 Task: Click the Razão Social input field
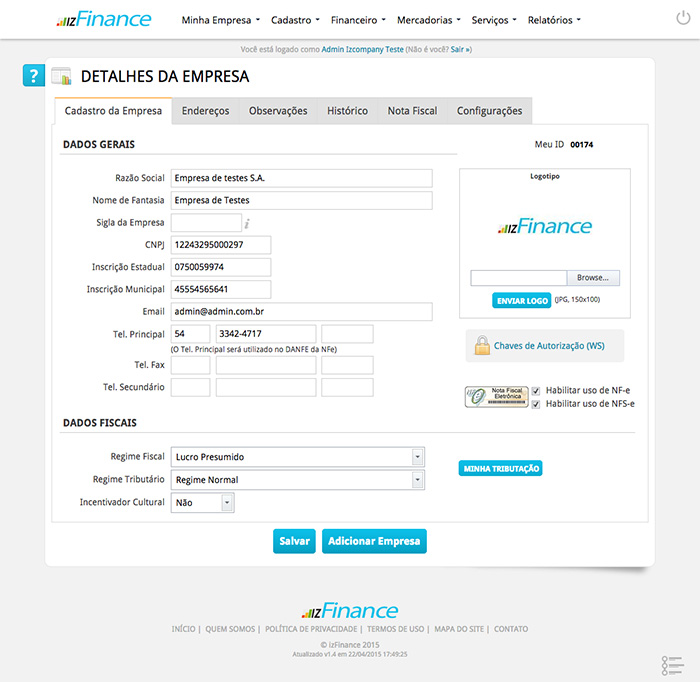pyautogui.click(x=301, y=178)
